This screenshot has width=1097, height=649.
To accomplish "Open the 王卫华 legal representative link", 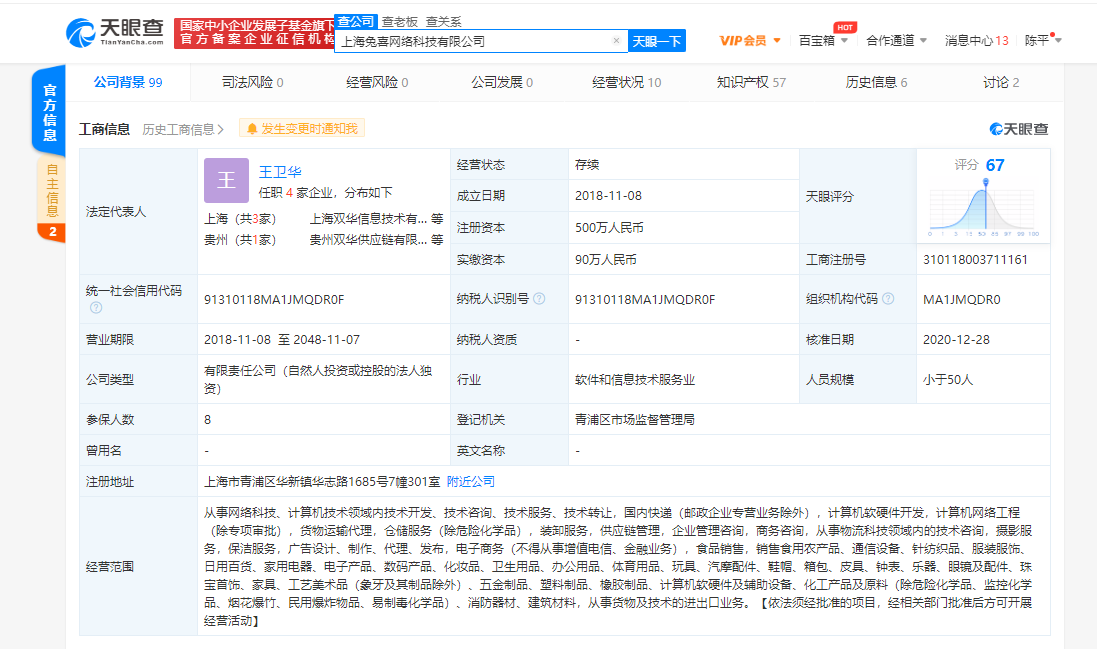I will pyautogui.click(x=280, y=171).
